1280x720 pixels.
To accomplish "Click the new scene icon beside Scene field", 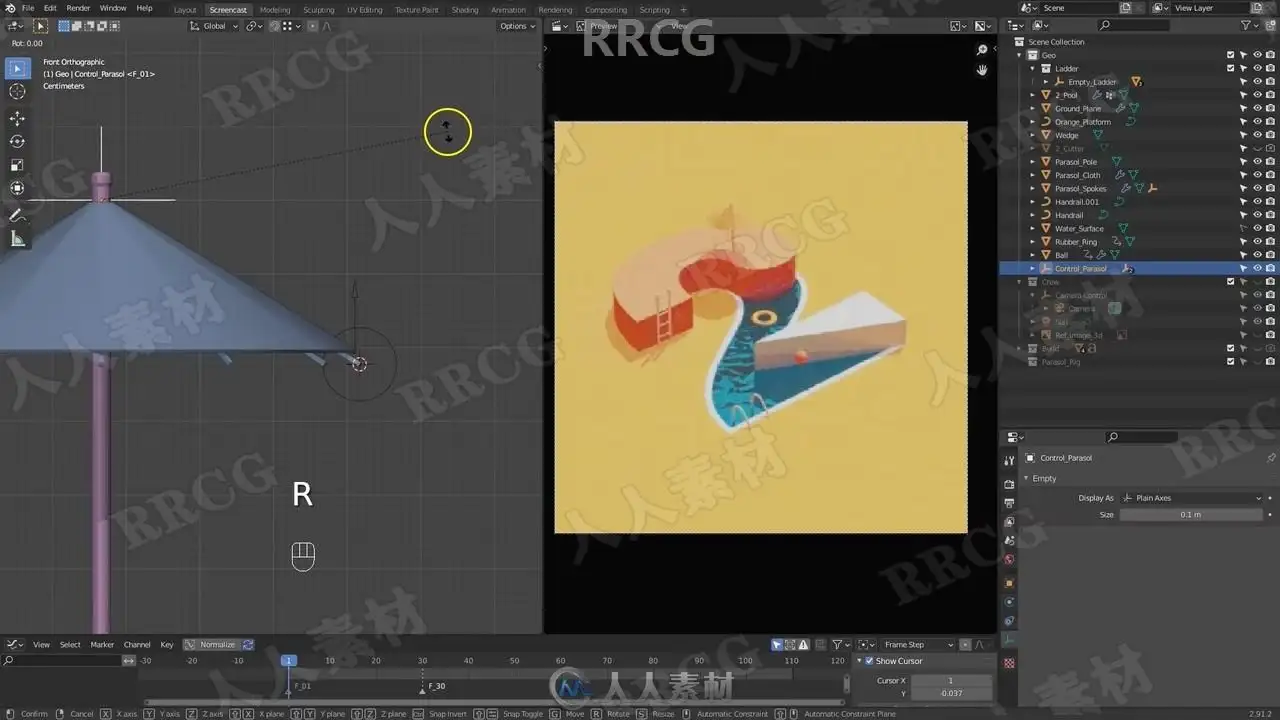I will (1126, 8).
